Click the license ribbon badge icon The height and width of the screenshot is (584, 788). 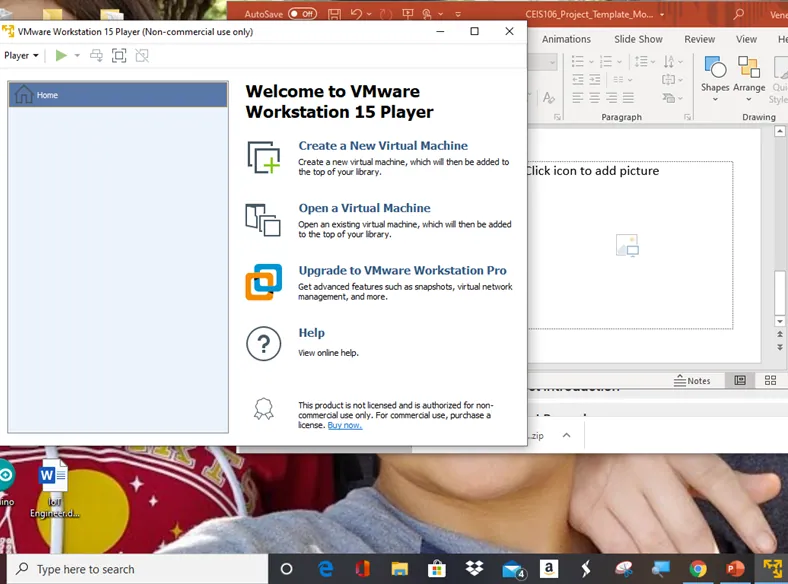263,409
